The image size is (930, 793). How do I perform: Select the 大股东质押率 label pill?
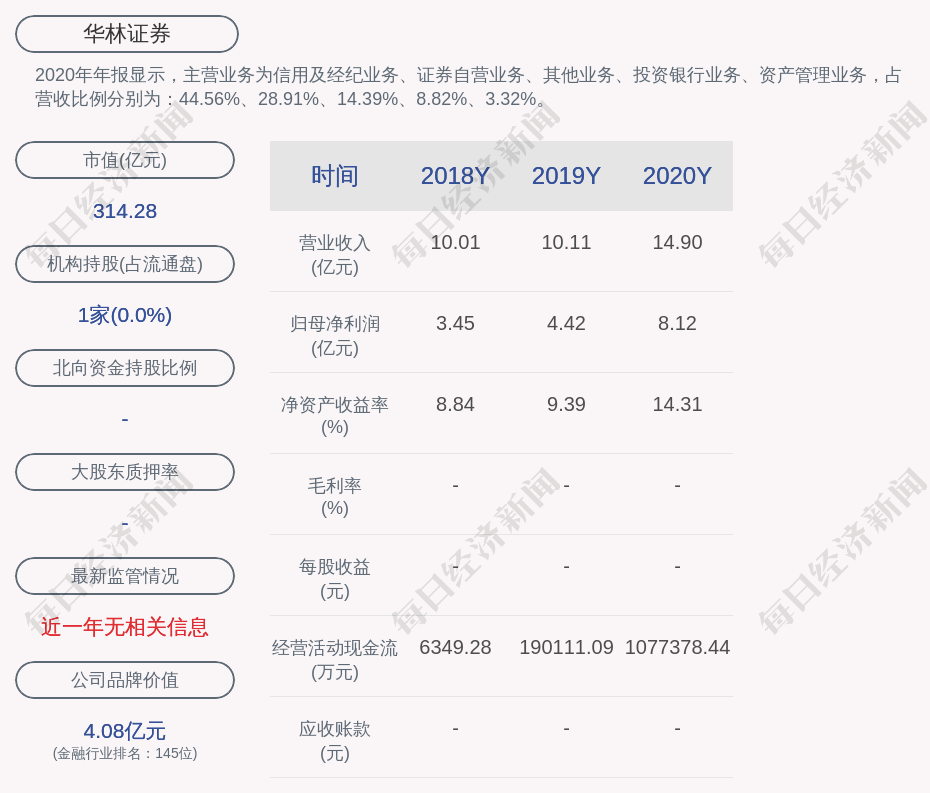(x=125, y=472)
